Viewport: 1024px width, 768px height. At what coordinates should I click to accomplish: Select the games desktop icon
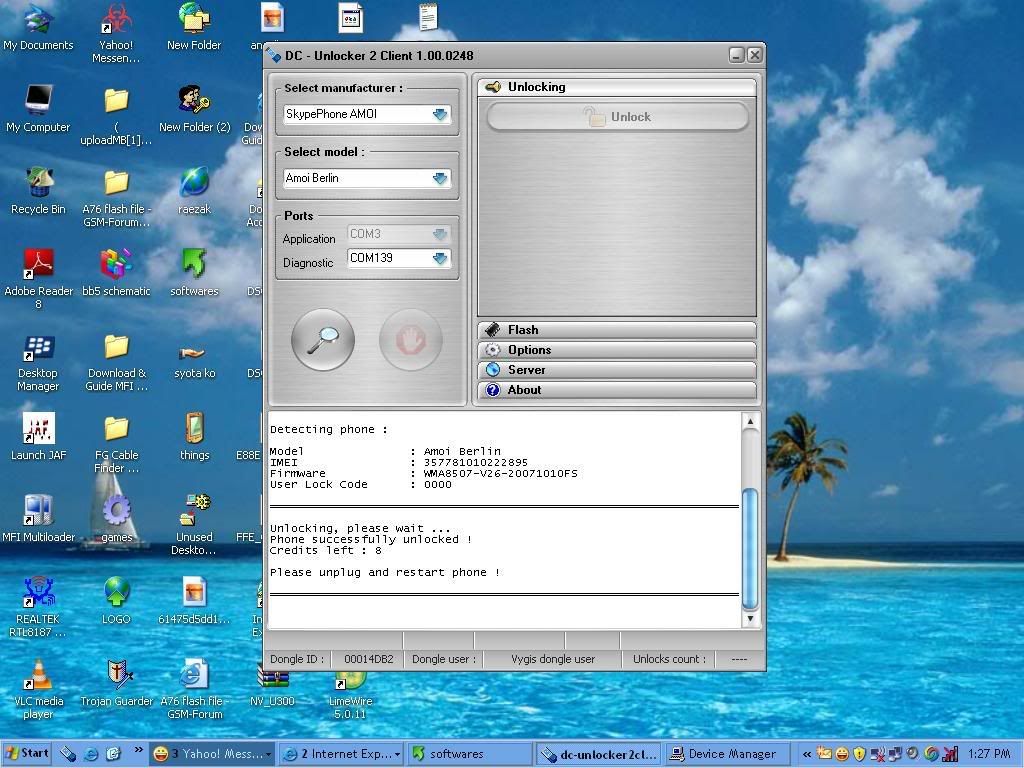[x=117, y=520]
